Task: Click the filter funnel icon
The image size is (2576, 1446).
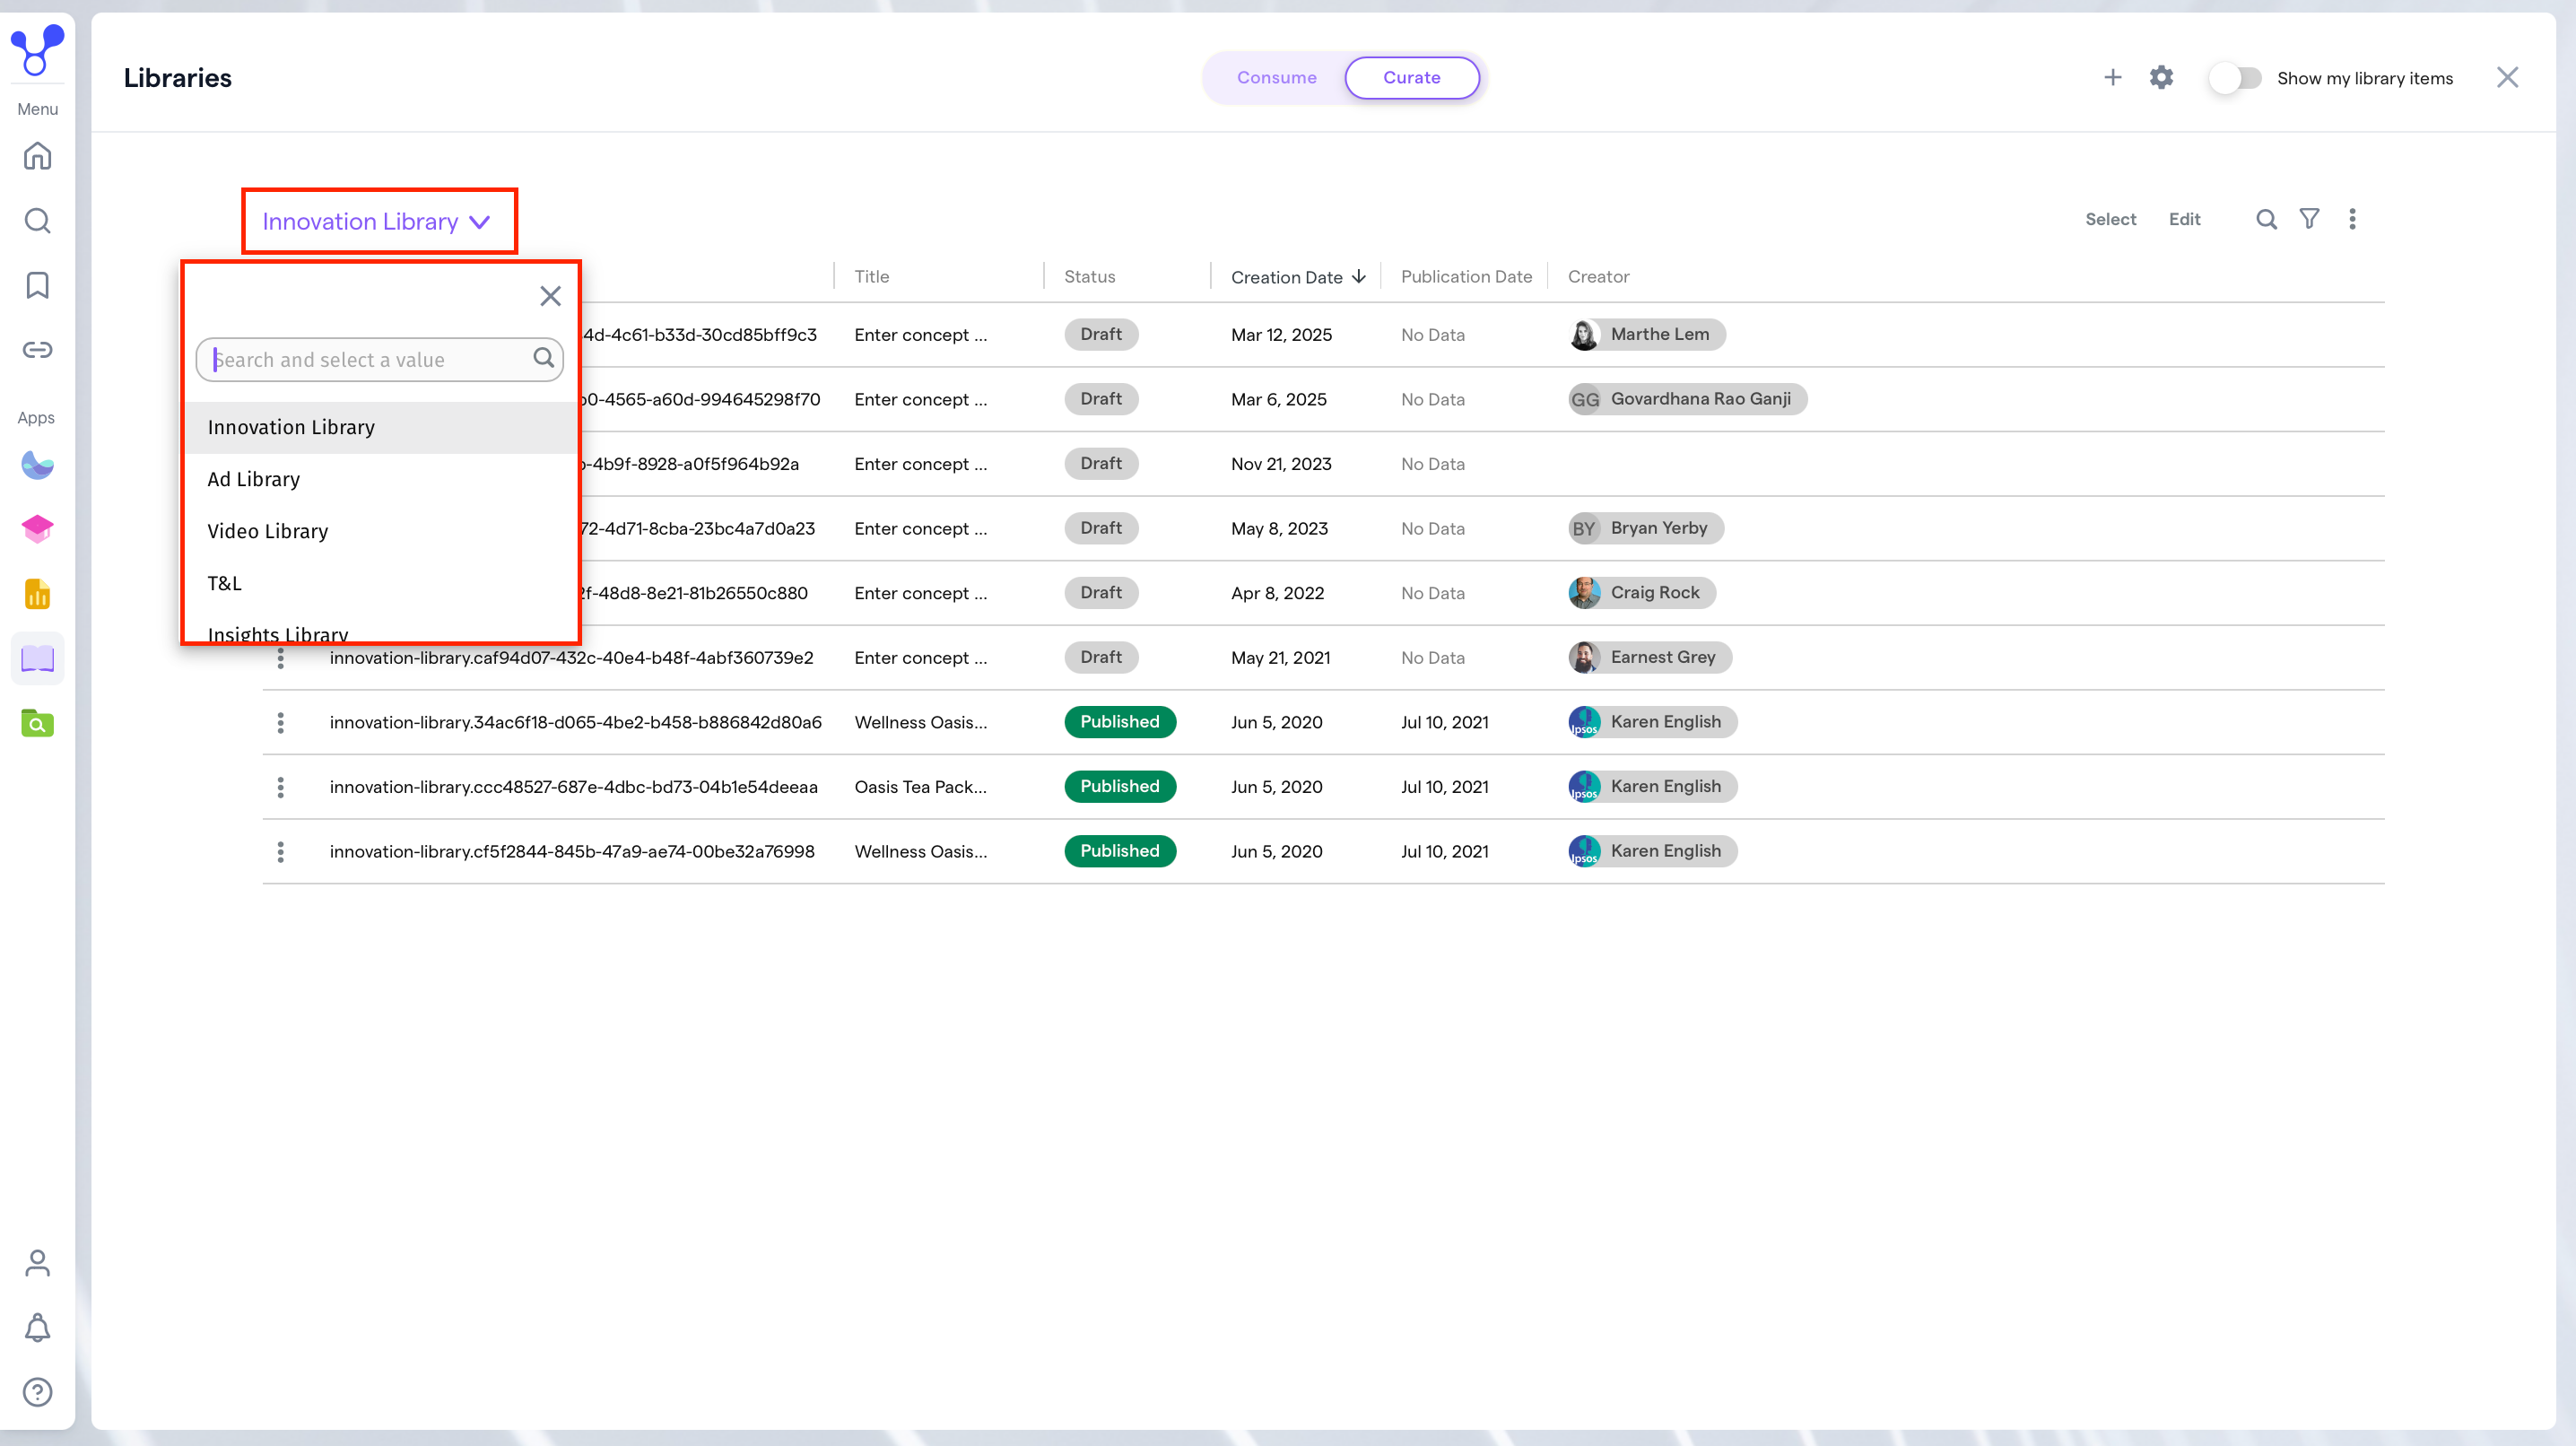Action: [2309, 219]
